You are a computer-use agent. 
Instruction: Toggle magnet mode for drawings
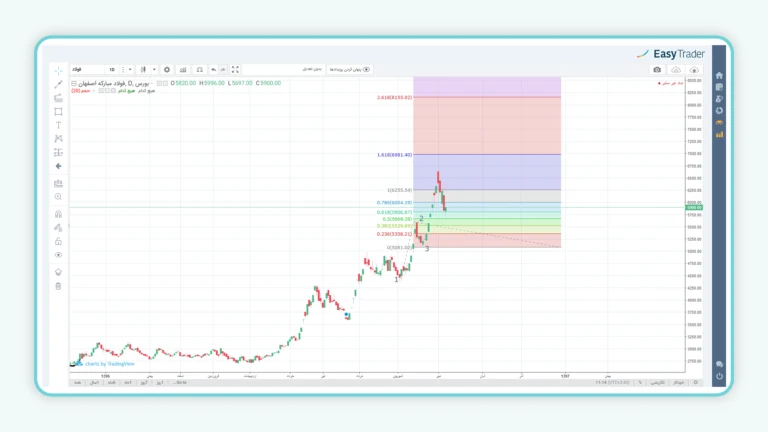[58, 214]
